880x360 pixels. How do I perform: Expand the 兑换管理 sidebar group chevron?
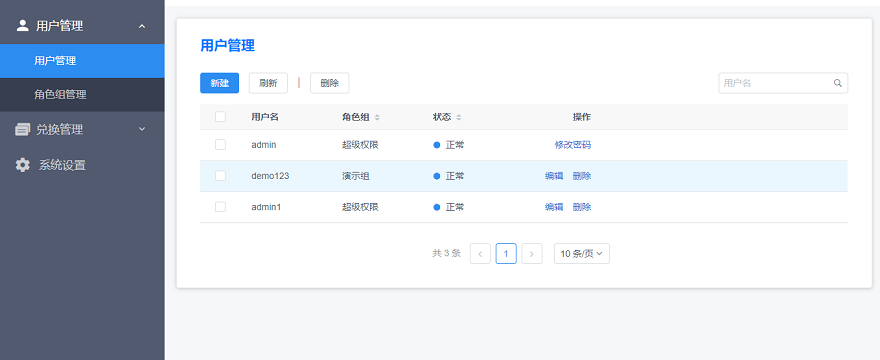(x=142, y=129)
